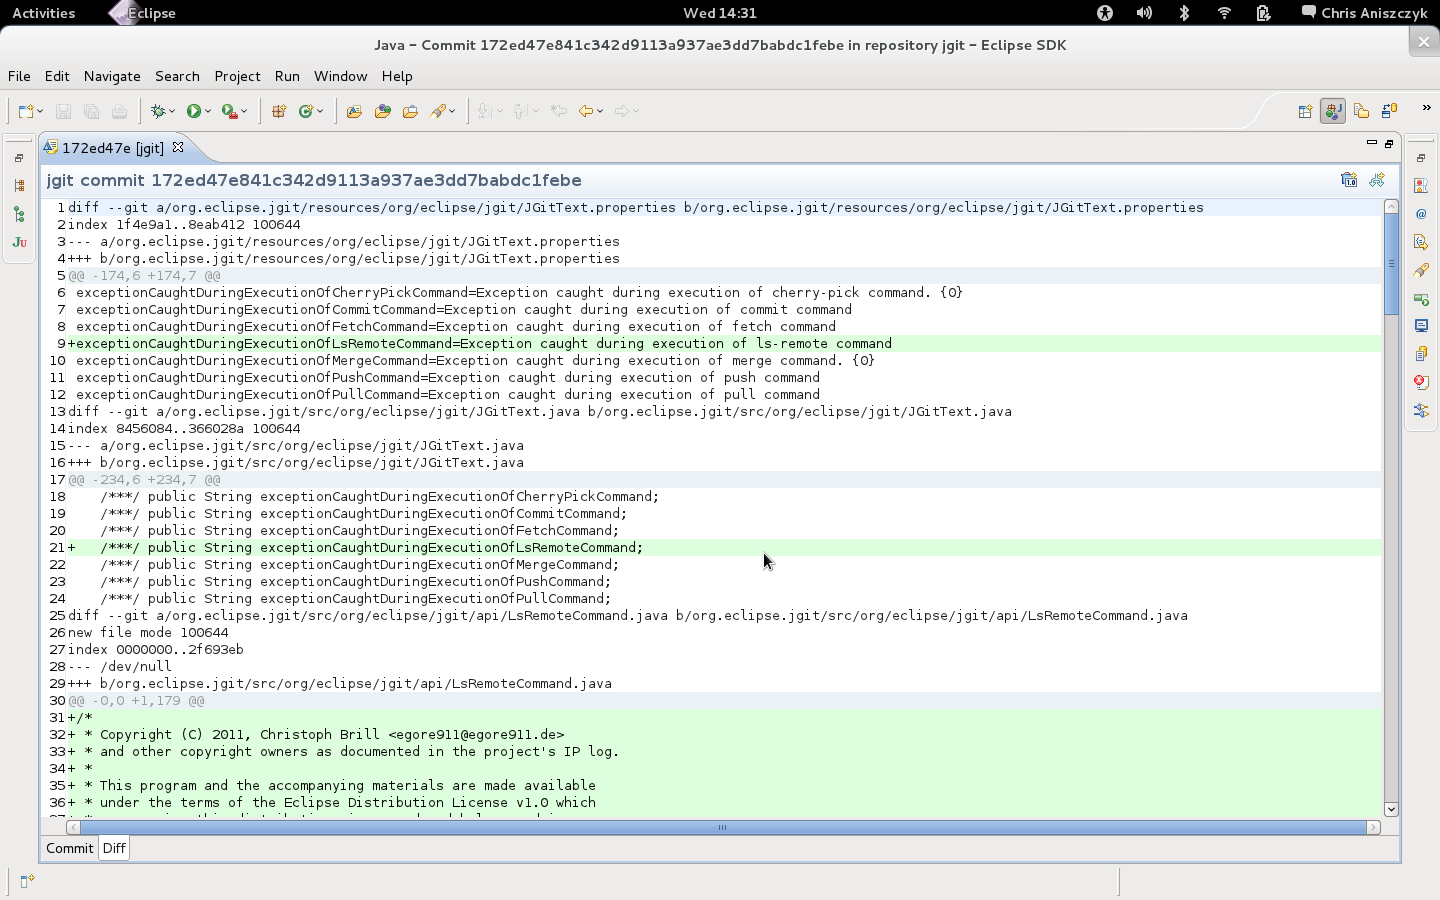The width and height of the screenshot is (1440, 900).
Task: Click the New wizard toolbar icon
Action: pyautogui.click(x=26, y=111)
